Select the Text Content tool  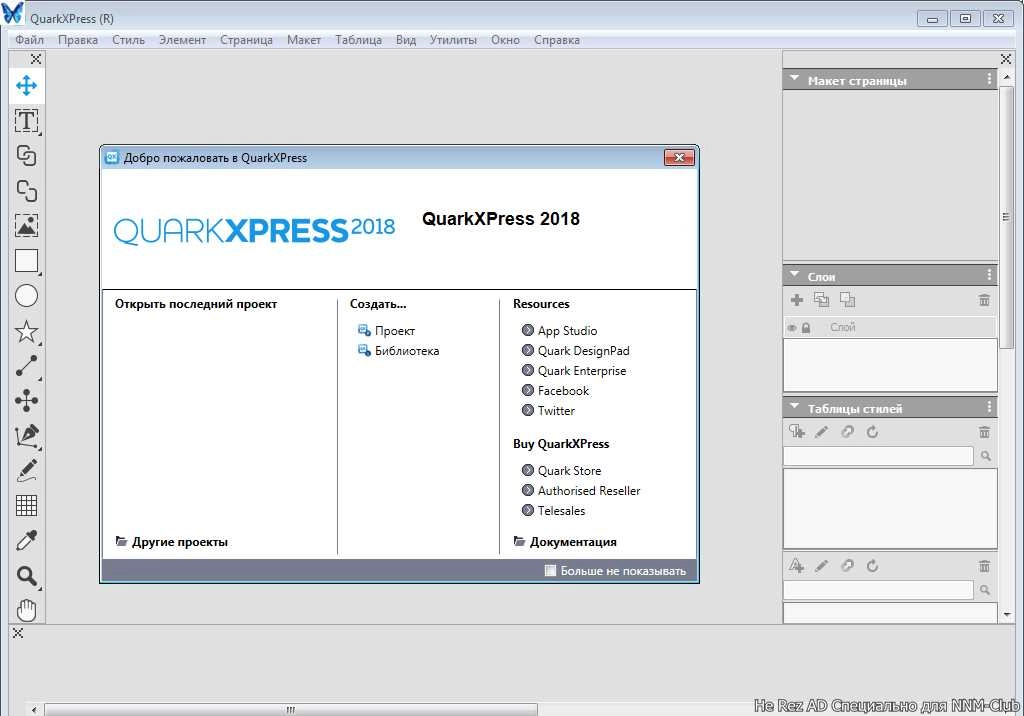[26, 121]
